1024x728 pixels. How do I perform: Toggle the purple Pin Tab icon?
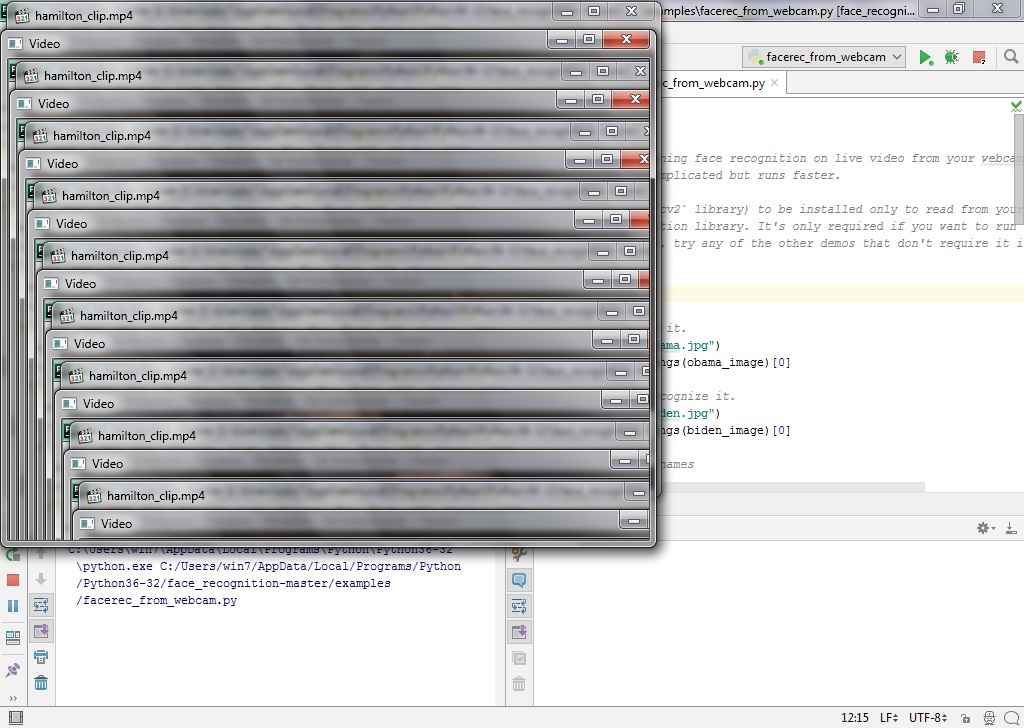click(13, 670)
